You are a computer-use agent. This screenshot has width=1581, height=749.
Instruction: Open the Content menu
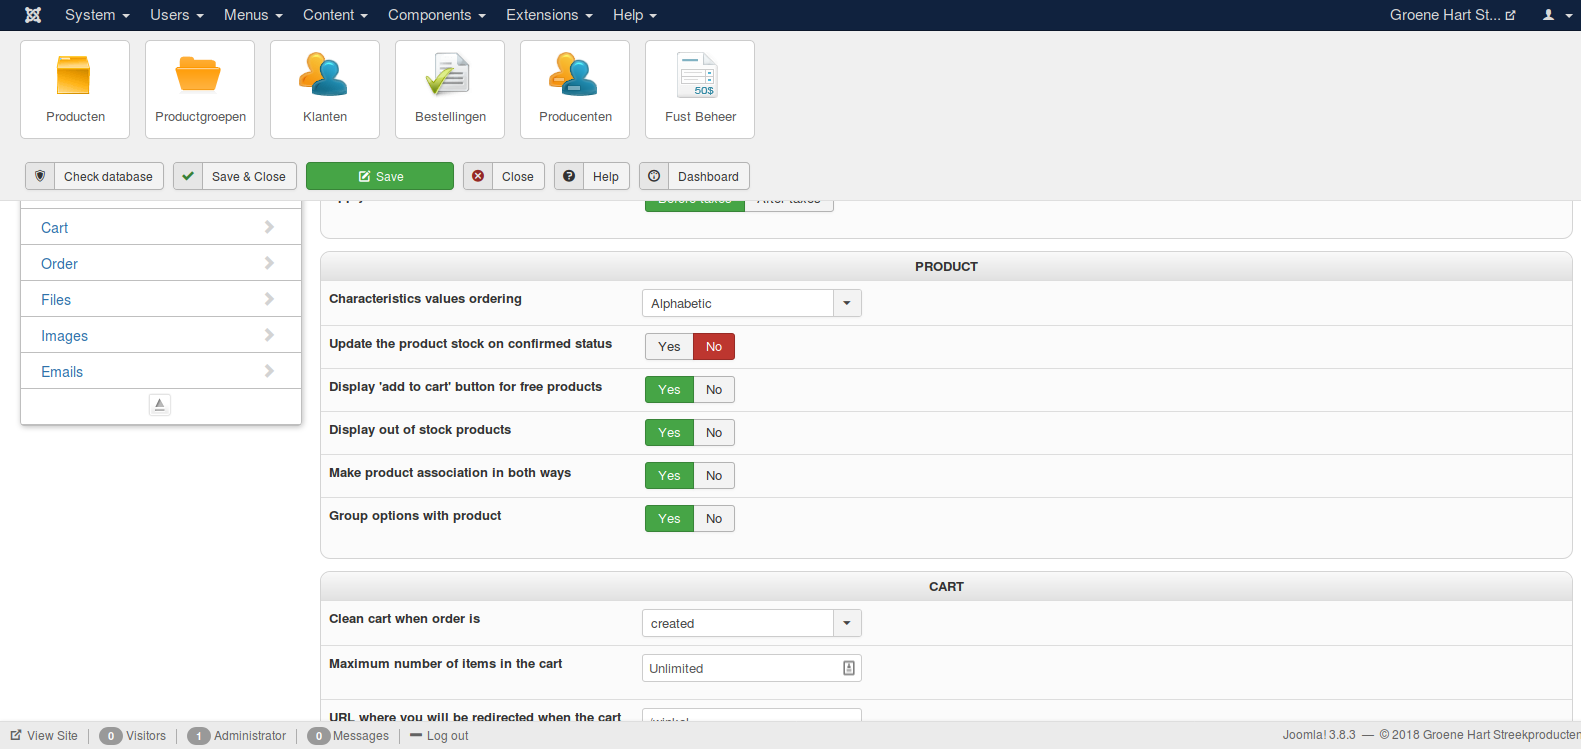(335, 15)
